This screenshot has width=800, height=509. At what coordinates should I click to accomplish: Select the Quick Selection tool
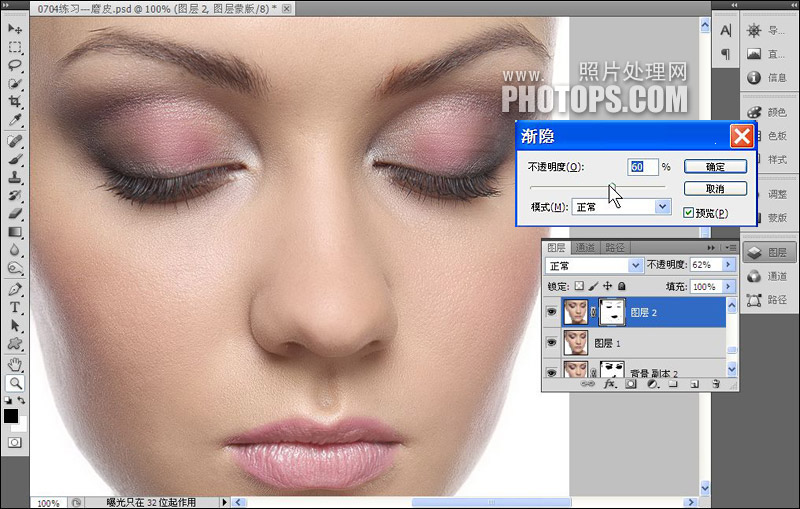[15, 84]
